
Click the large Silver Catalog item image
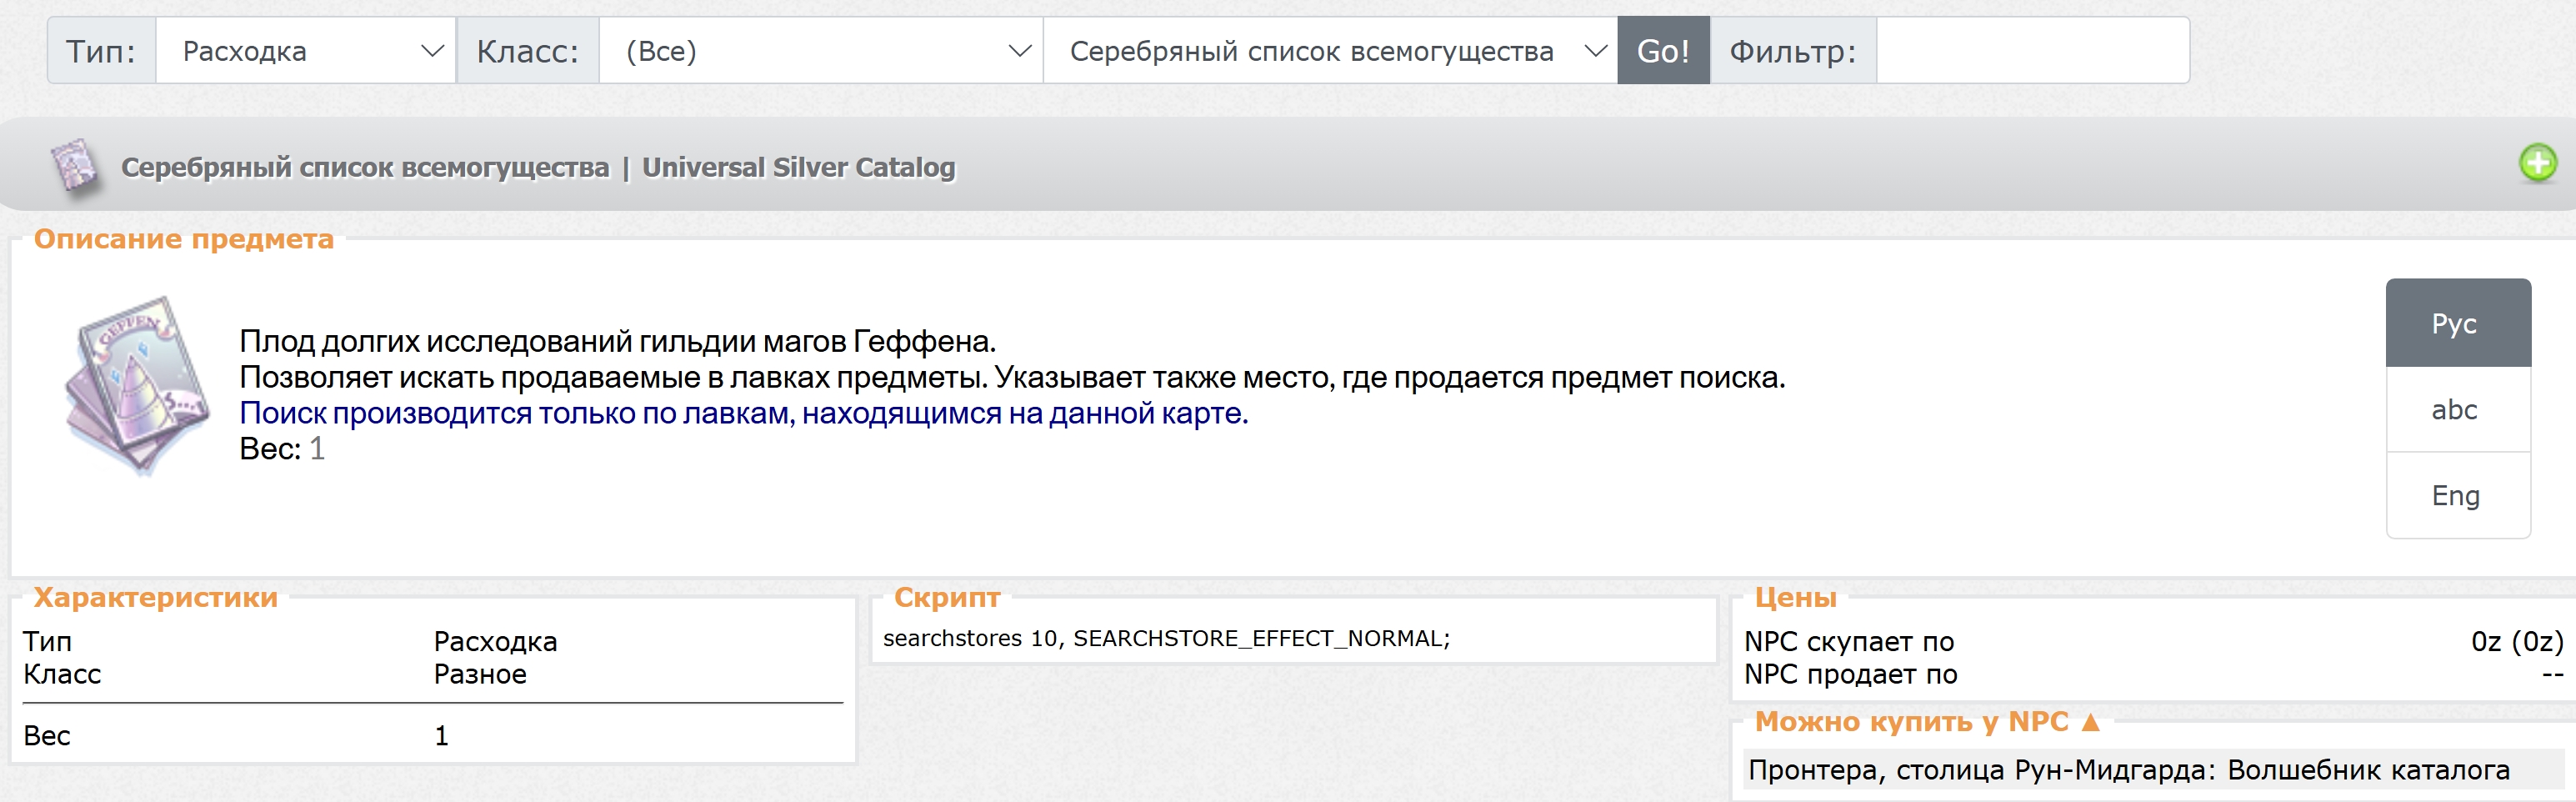pyautogui.click(x=136, y=385)
